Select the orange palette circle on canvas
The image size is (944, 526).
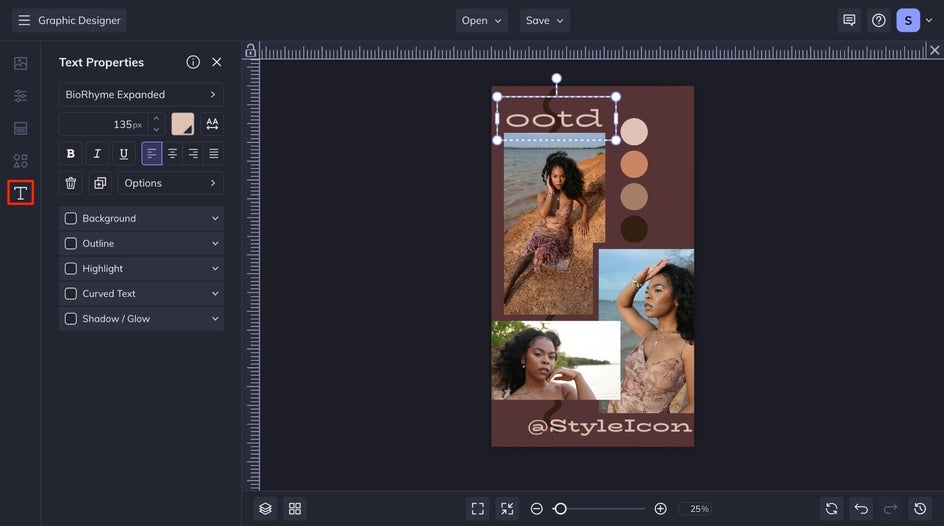(x=634, y=164)
